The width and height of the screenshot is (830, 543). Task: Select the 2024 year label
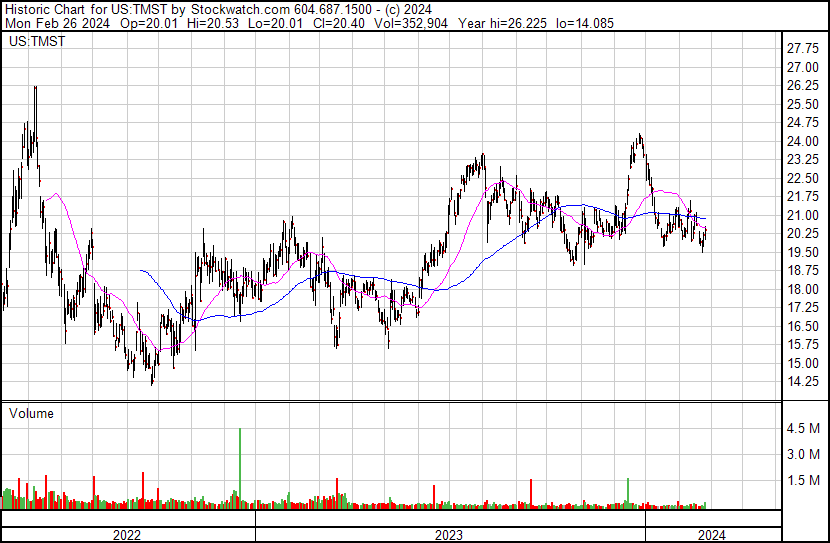(x=711, y=535)
